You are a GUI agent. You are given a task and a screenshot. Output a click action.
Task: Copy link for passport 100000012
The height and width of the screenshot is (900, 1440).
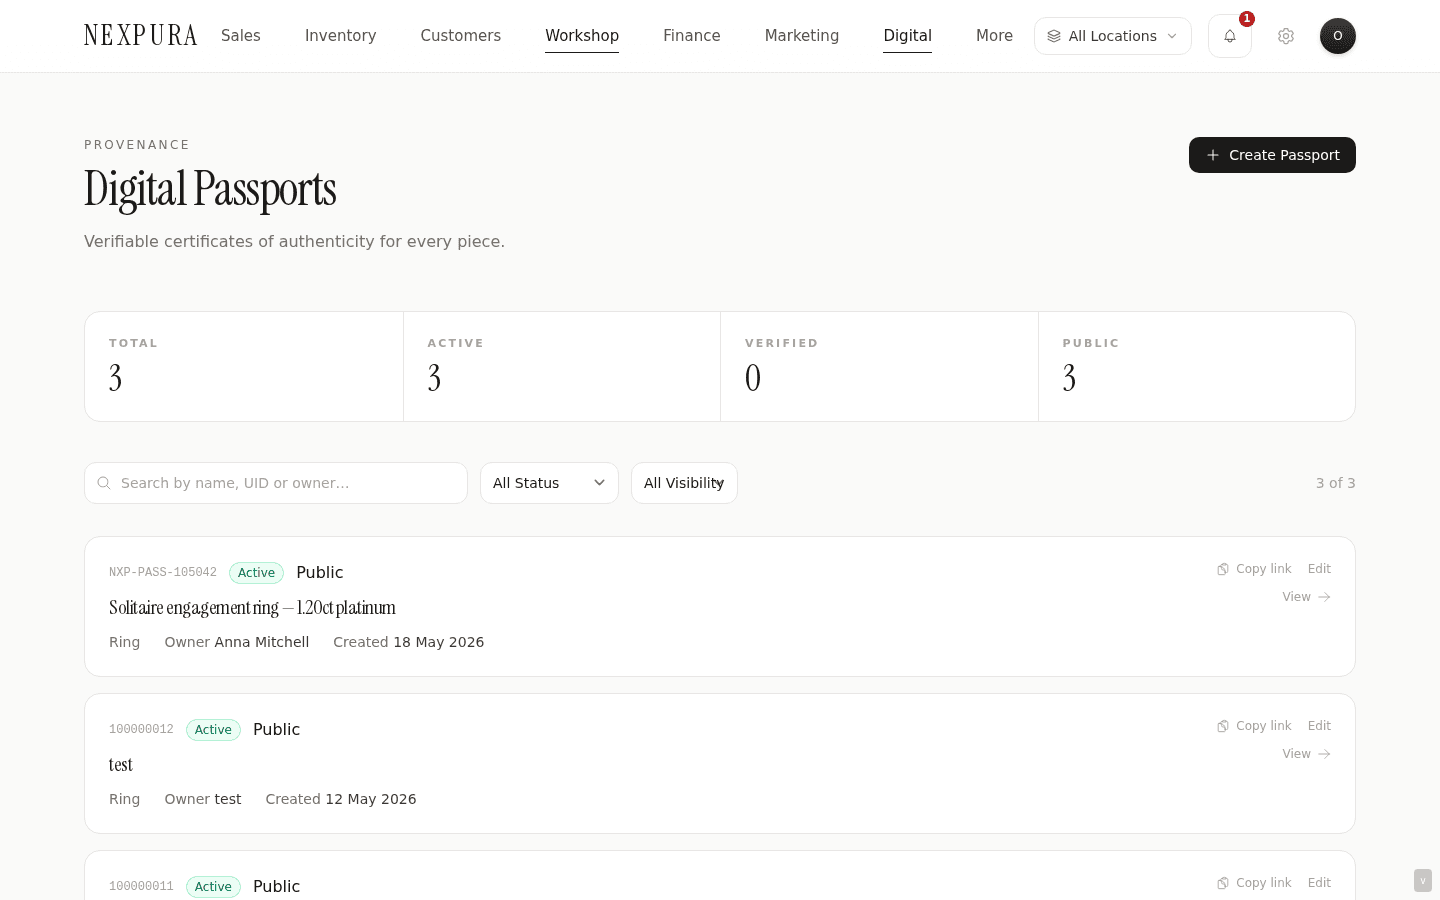(x=1254, y=726)
